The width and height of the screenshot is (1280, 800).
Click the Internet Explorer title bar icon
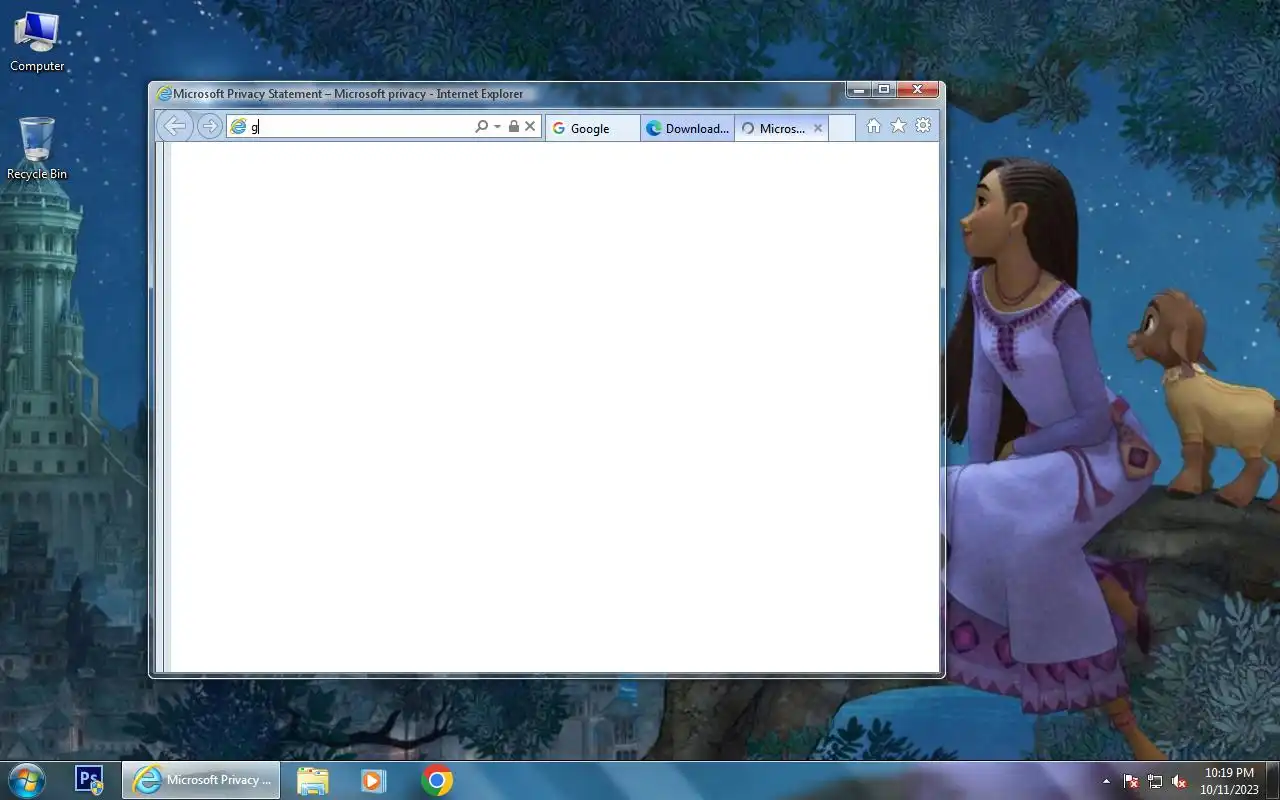coord(164,94)
